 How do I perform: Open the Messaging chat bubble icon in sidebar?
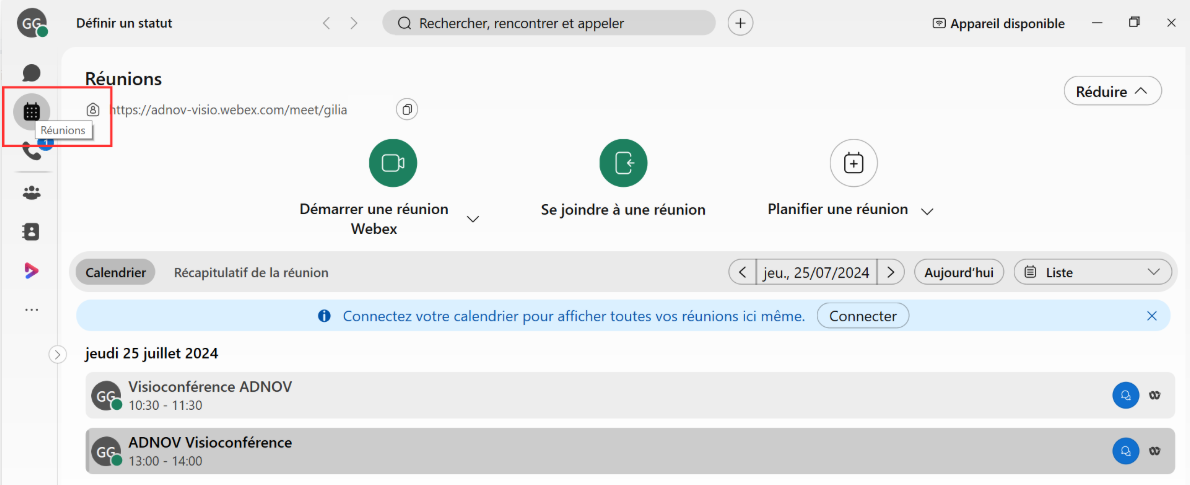tap(31, 73)
